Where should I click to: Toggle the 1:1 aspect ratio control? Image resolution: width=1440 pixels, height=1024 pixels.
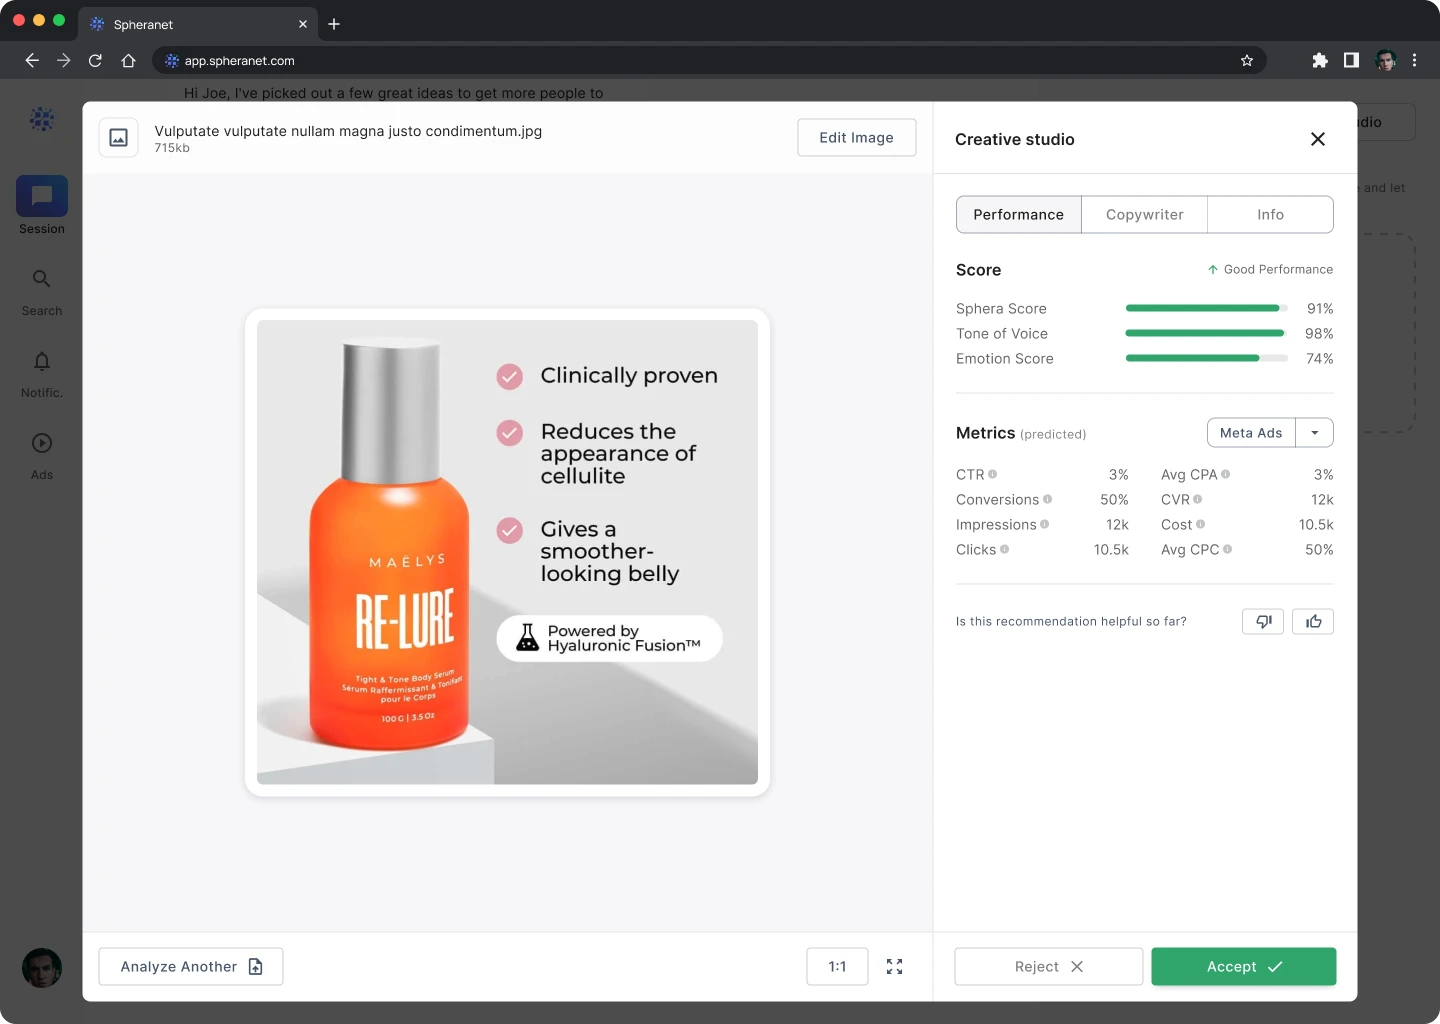837,966
